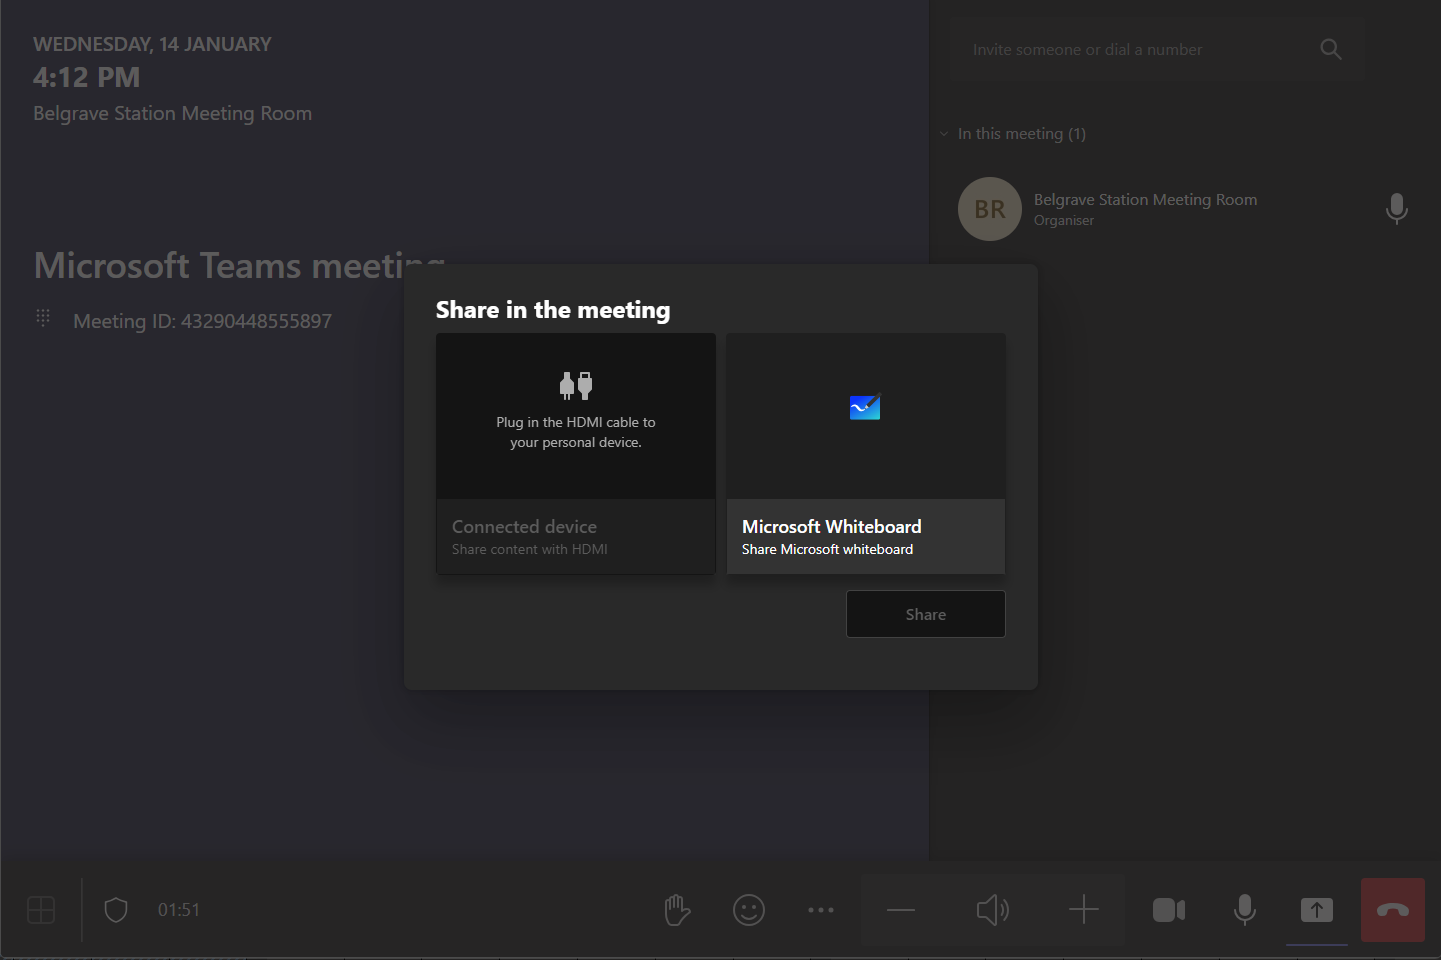Increase volume with the plus button
This screenshot has height=960, width=1441.
pos(1083,910)
